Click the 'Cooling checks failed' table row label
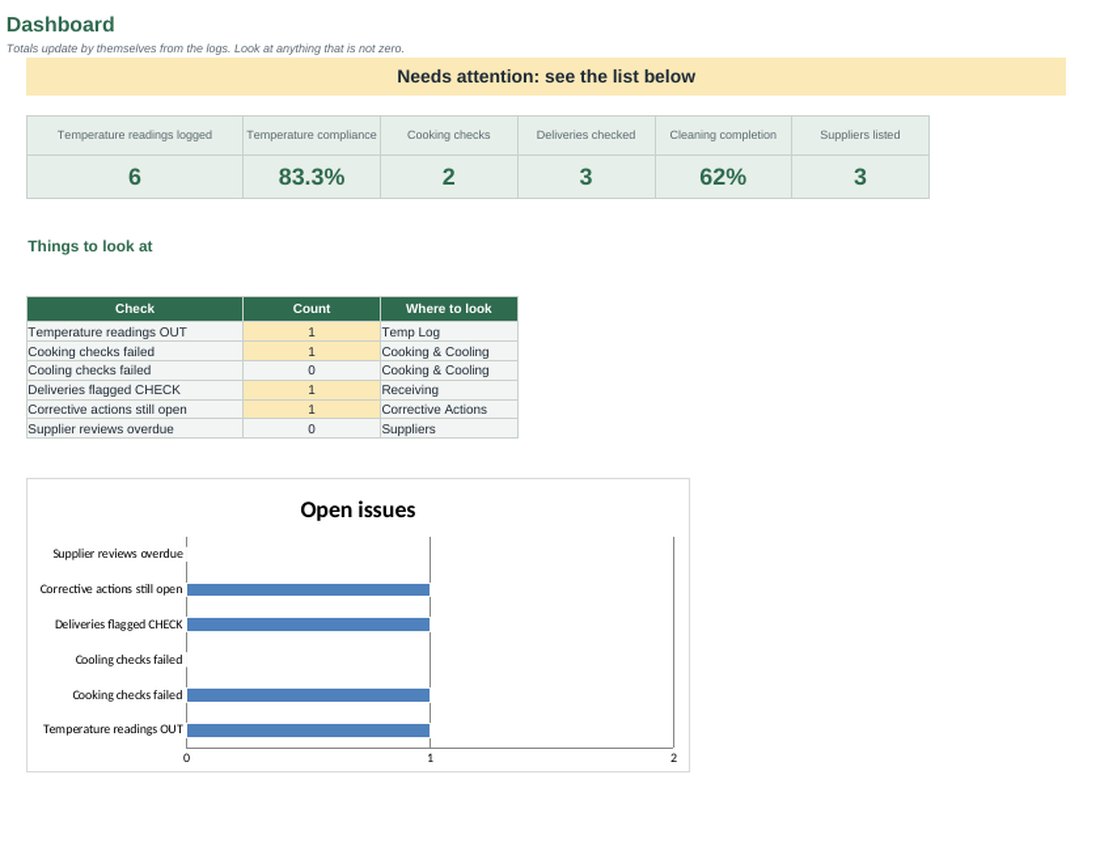Viewport: 1100px width, 851px height. pos(135,370)
